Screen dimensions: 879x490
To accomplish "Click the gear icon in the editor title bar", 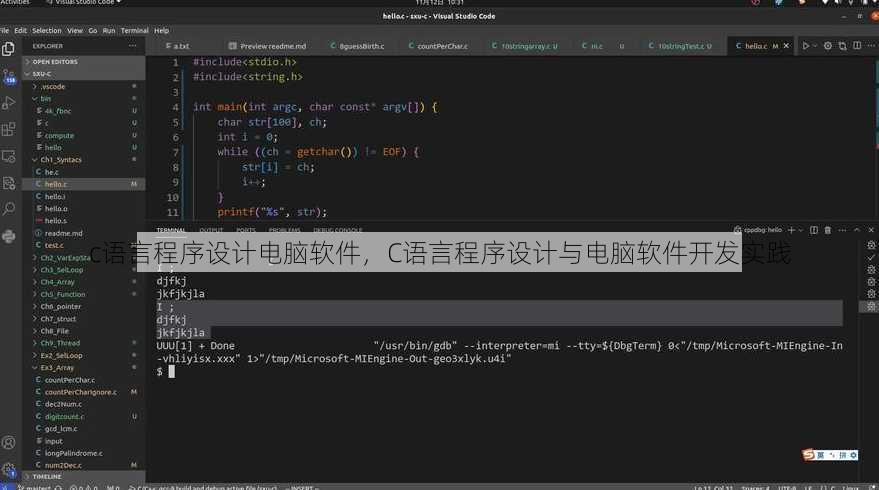I will tap(828, 46).
